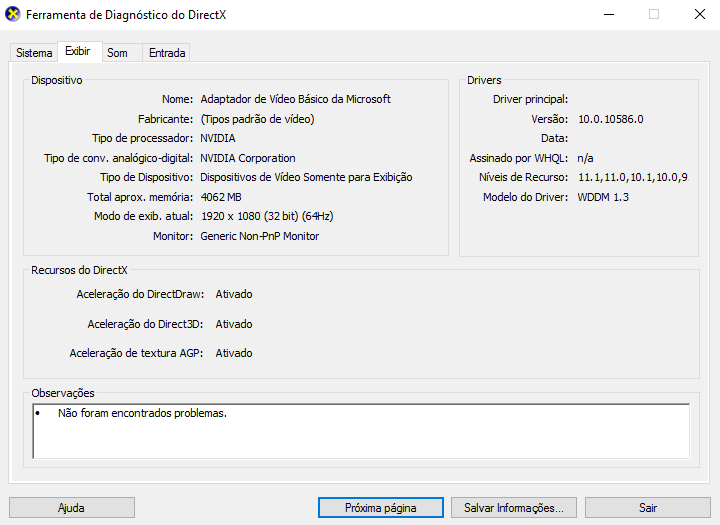Close the DirectX diagnostic window
Viewport: 720px width, 525px height.
(699, 15)
